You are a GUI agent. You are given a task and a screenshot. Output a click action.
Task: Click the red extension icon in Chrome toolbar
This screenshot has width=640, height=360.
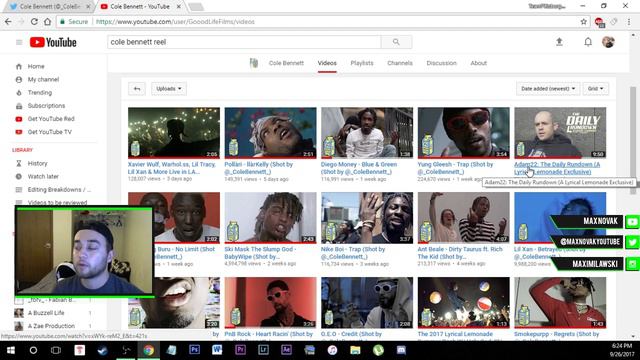599,22
